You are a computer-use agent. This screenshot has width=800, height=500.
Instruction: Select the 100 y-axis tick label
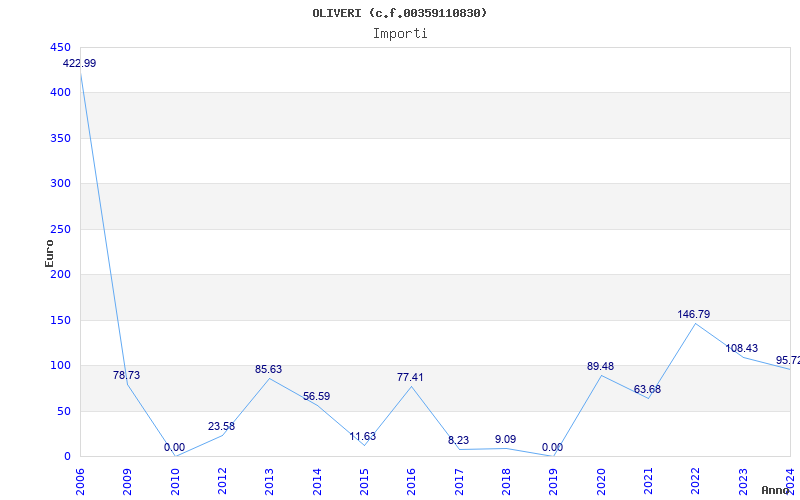click(60, 365)
